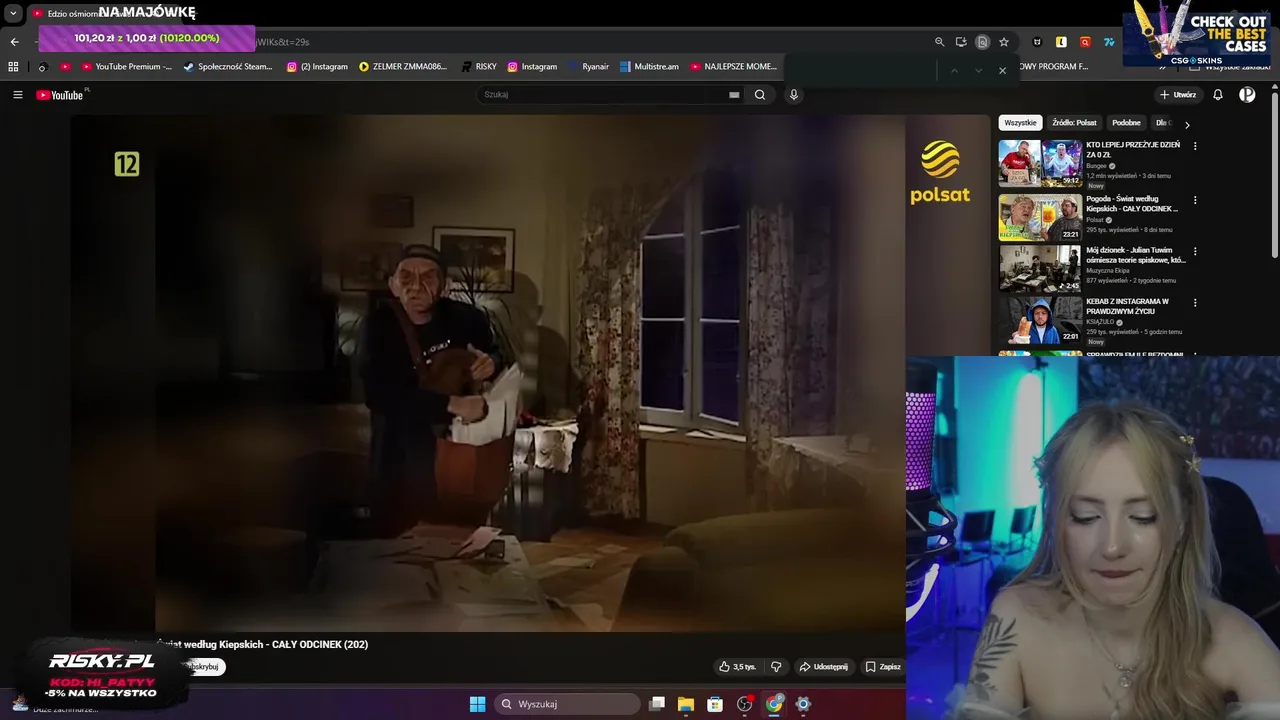Open more options for KEBAB Z INSTAGRAMA video
This screenshot has height=720, width=1280.
pos(1195,302)
